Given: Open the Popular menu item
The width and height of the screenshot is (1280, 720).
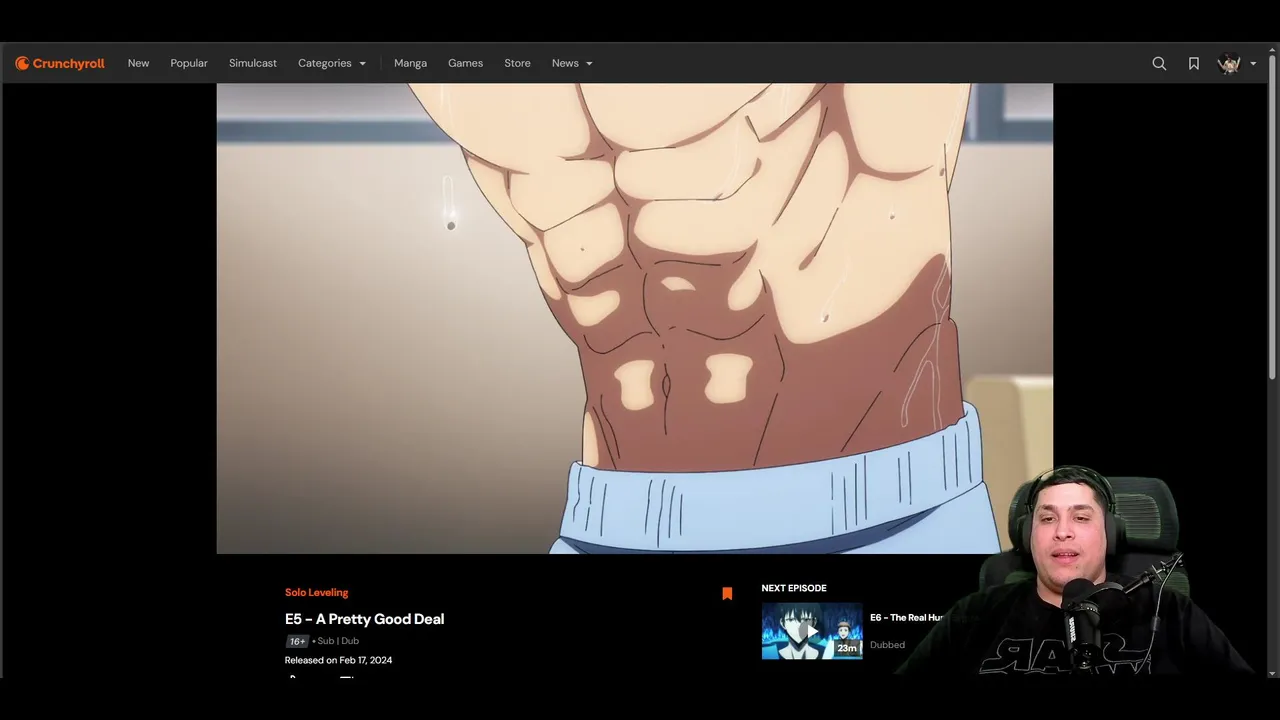Looking at the screenshot, I should (x=189, y=63).
